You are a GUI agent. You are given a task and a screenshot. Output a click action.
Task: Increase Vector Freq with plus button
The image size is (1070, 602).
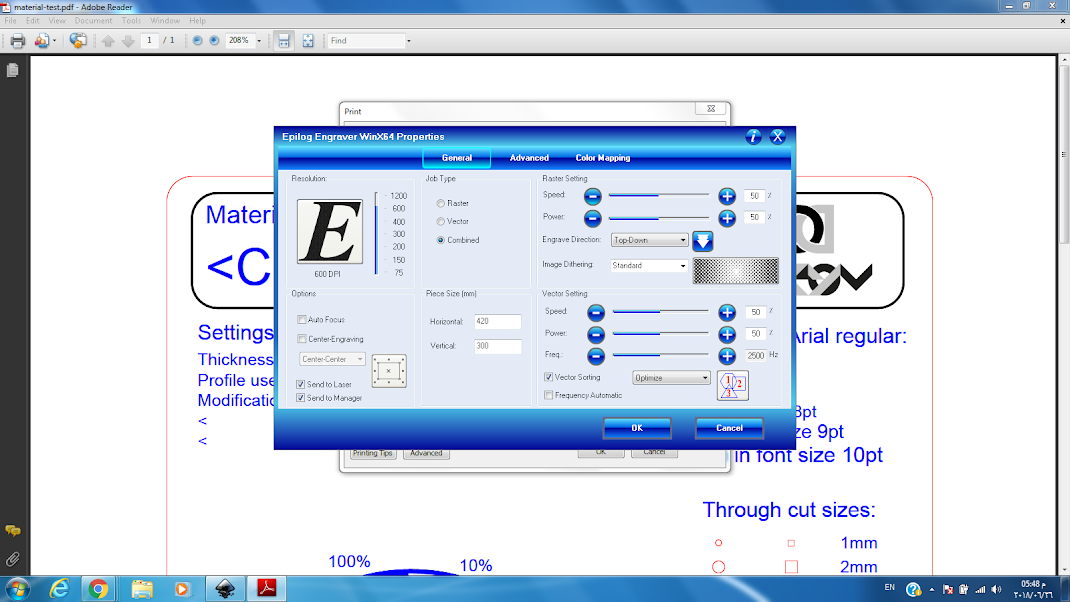click(727, 356)
